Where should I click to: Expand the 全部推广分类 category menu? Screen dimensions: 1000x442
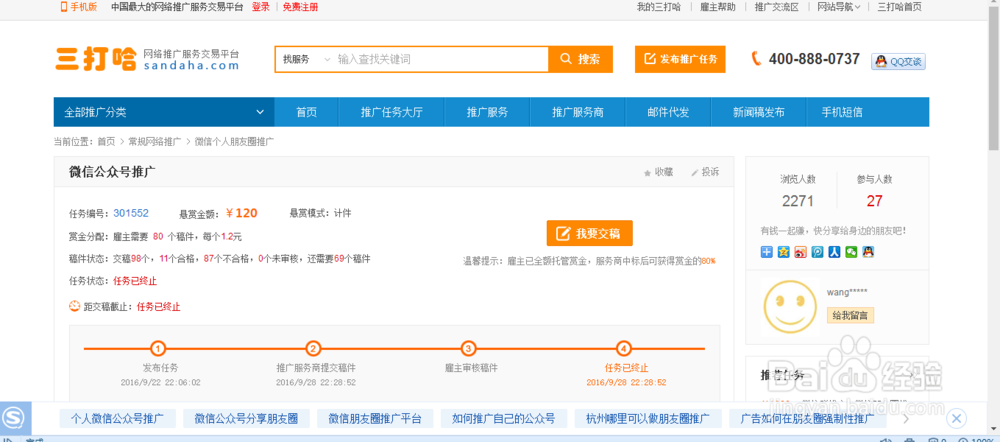[164, 112]
